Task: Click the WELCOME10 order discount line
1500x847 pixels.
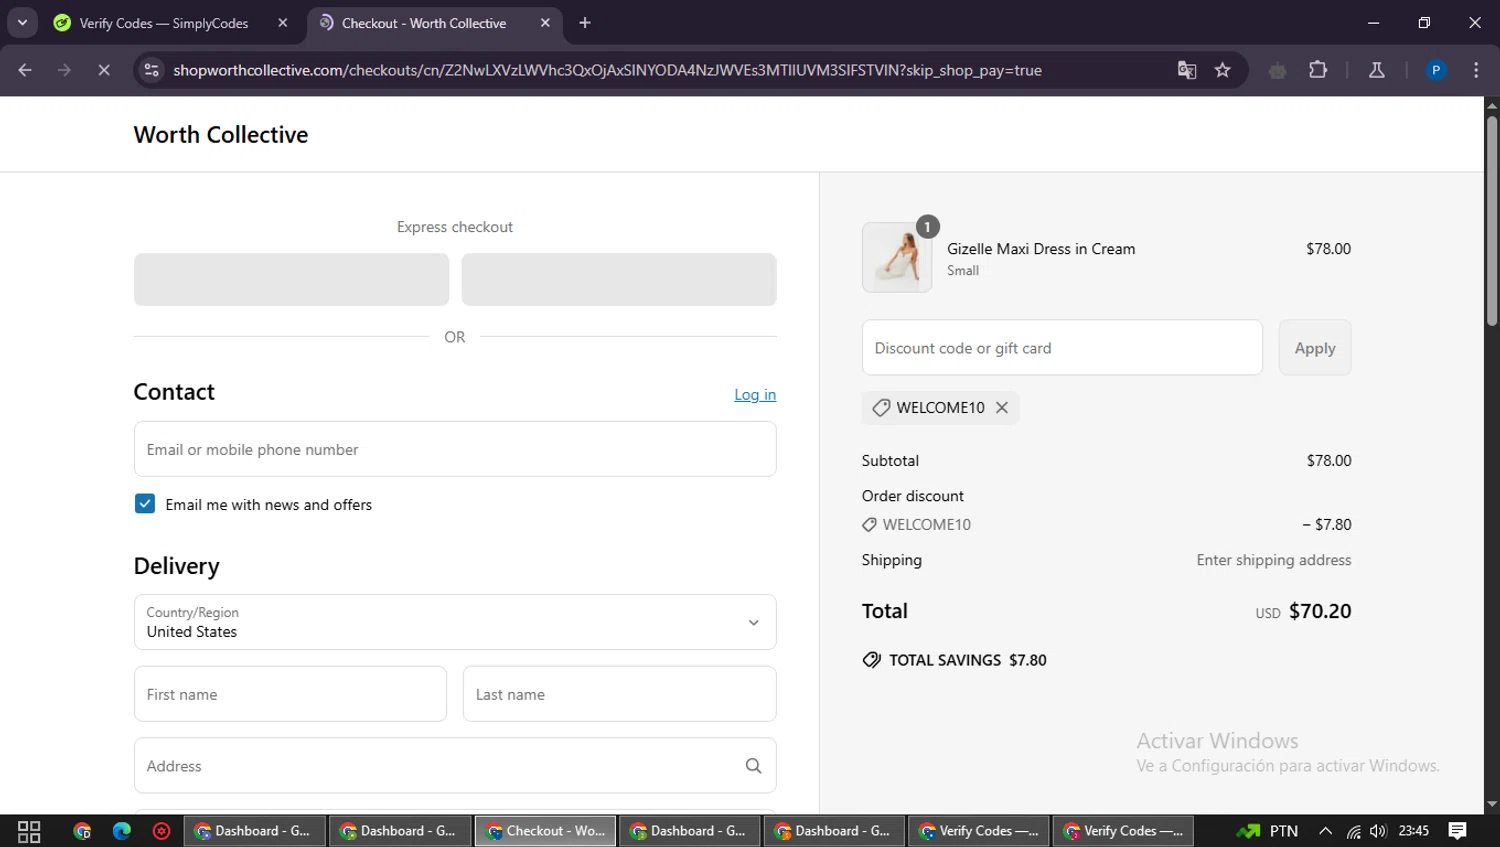Action: click(1106, 524)
